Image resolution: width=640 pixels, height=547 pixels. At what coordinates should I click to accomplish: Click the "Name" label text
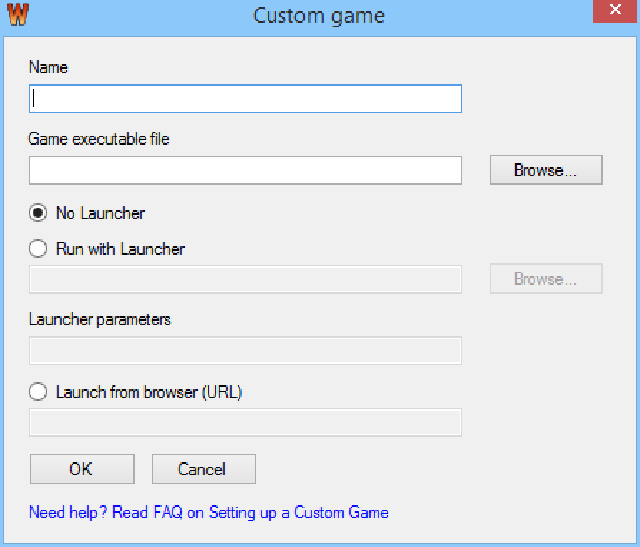tap(48, 68)
